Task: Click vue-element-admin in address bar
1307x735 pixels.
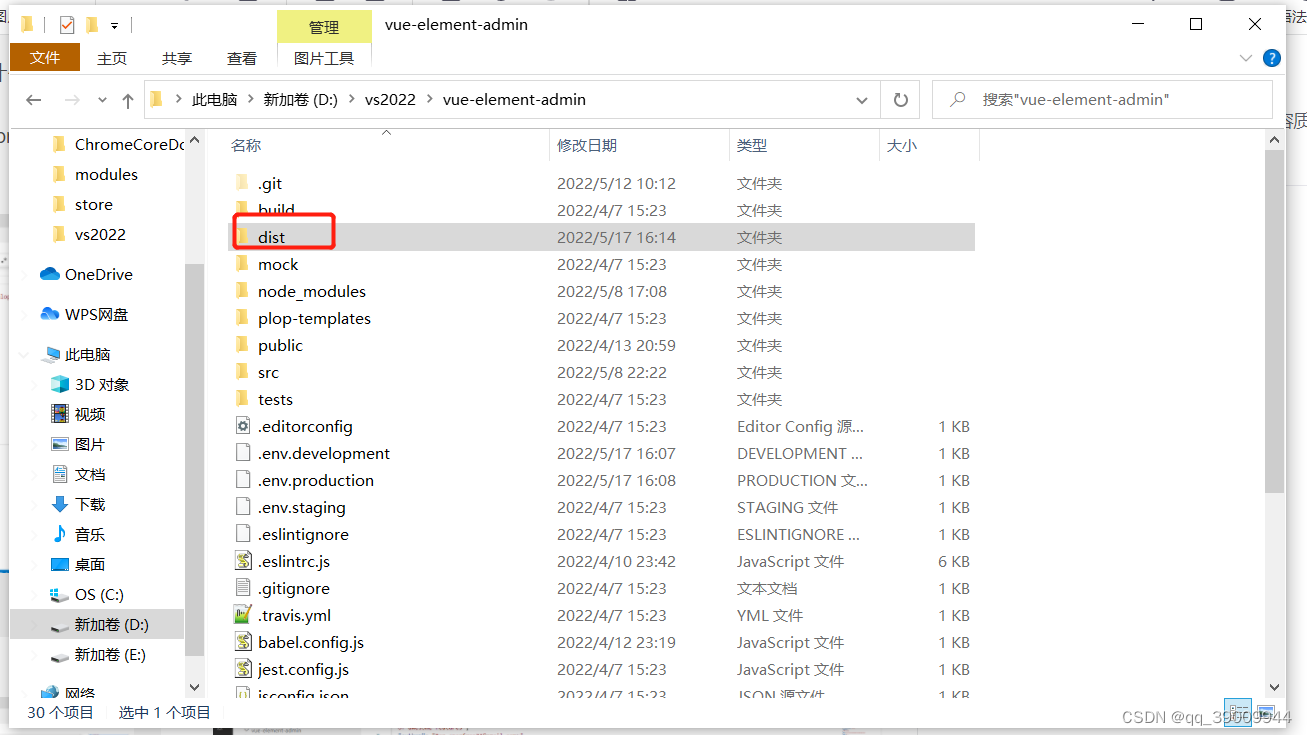Action: pyautogui.click(x=514, y=100)
